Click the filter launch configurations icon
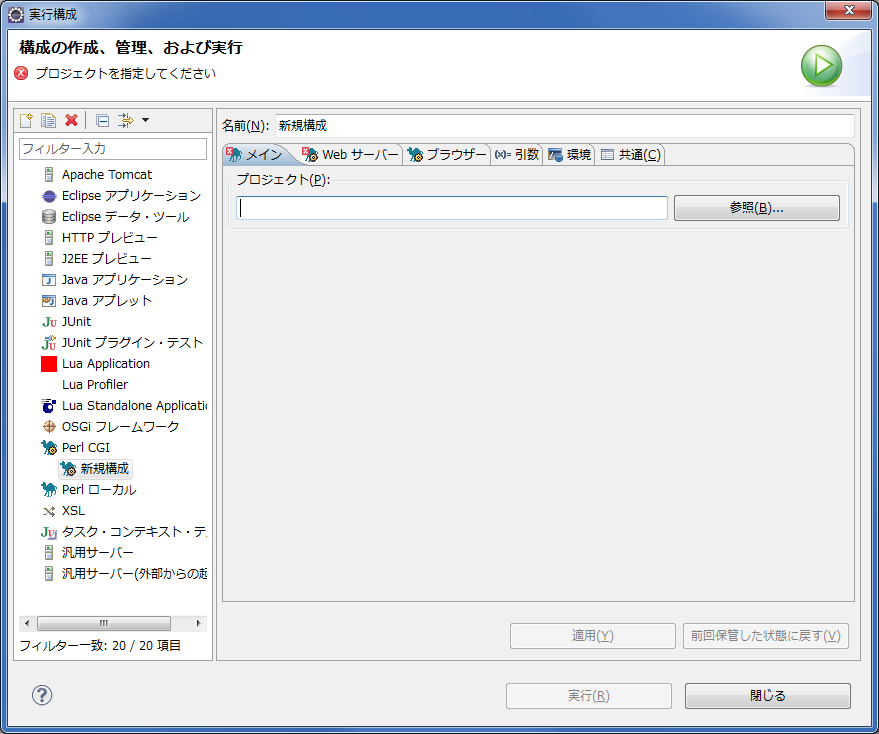 coord(126,121)
